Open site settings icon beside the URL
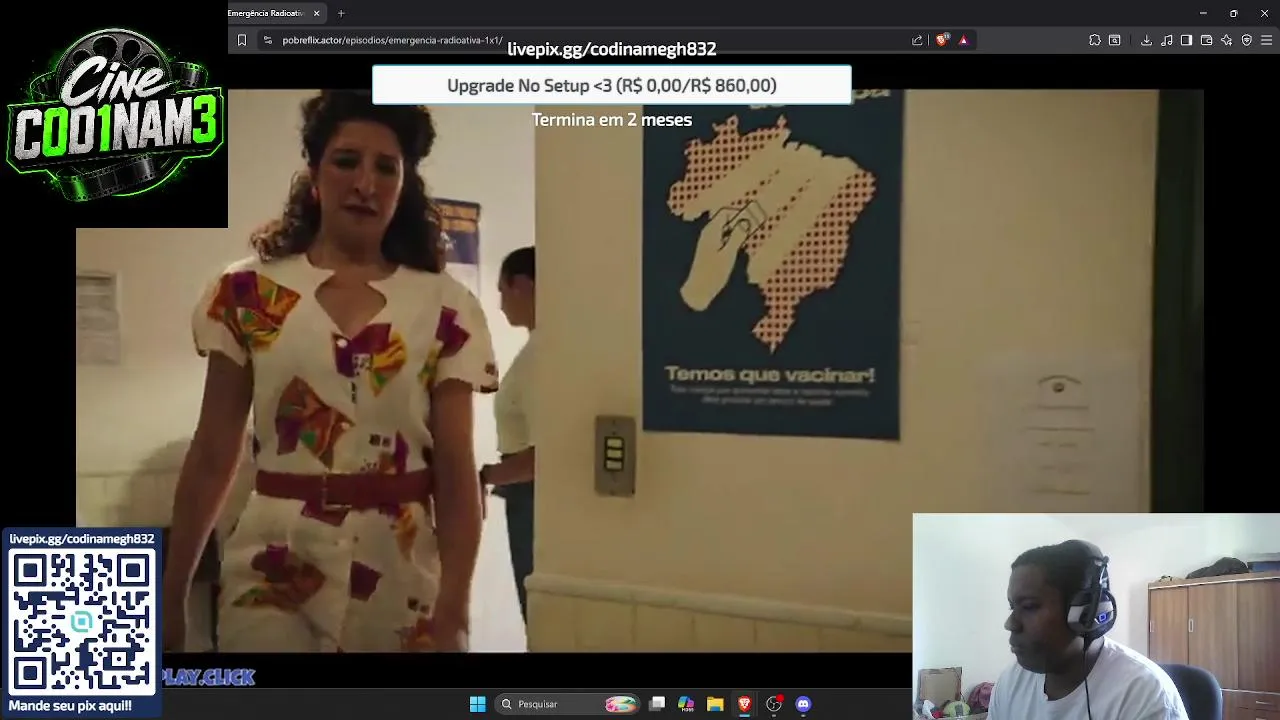The image size is (1280, 720). [x=267, y=40]
